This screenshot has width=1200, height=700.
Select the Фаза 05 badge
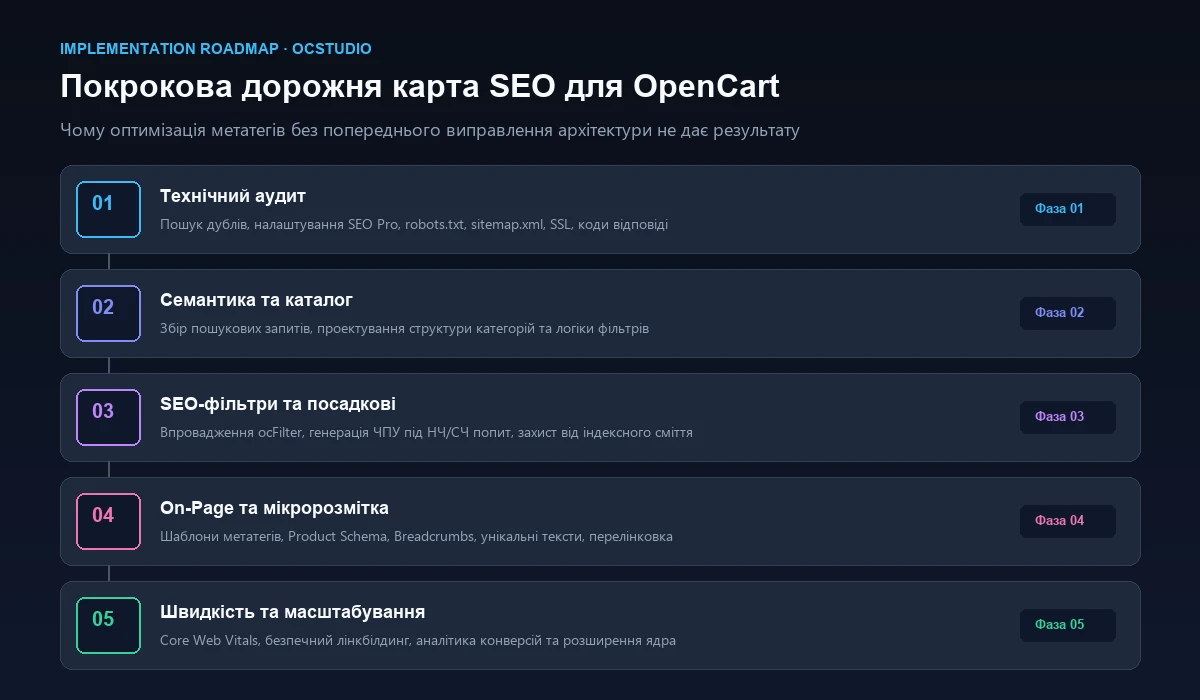[x=1067, y=625]
